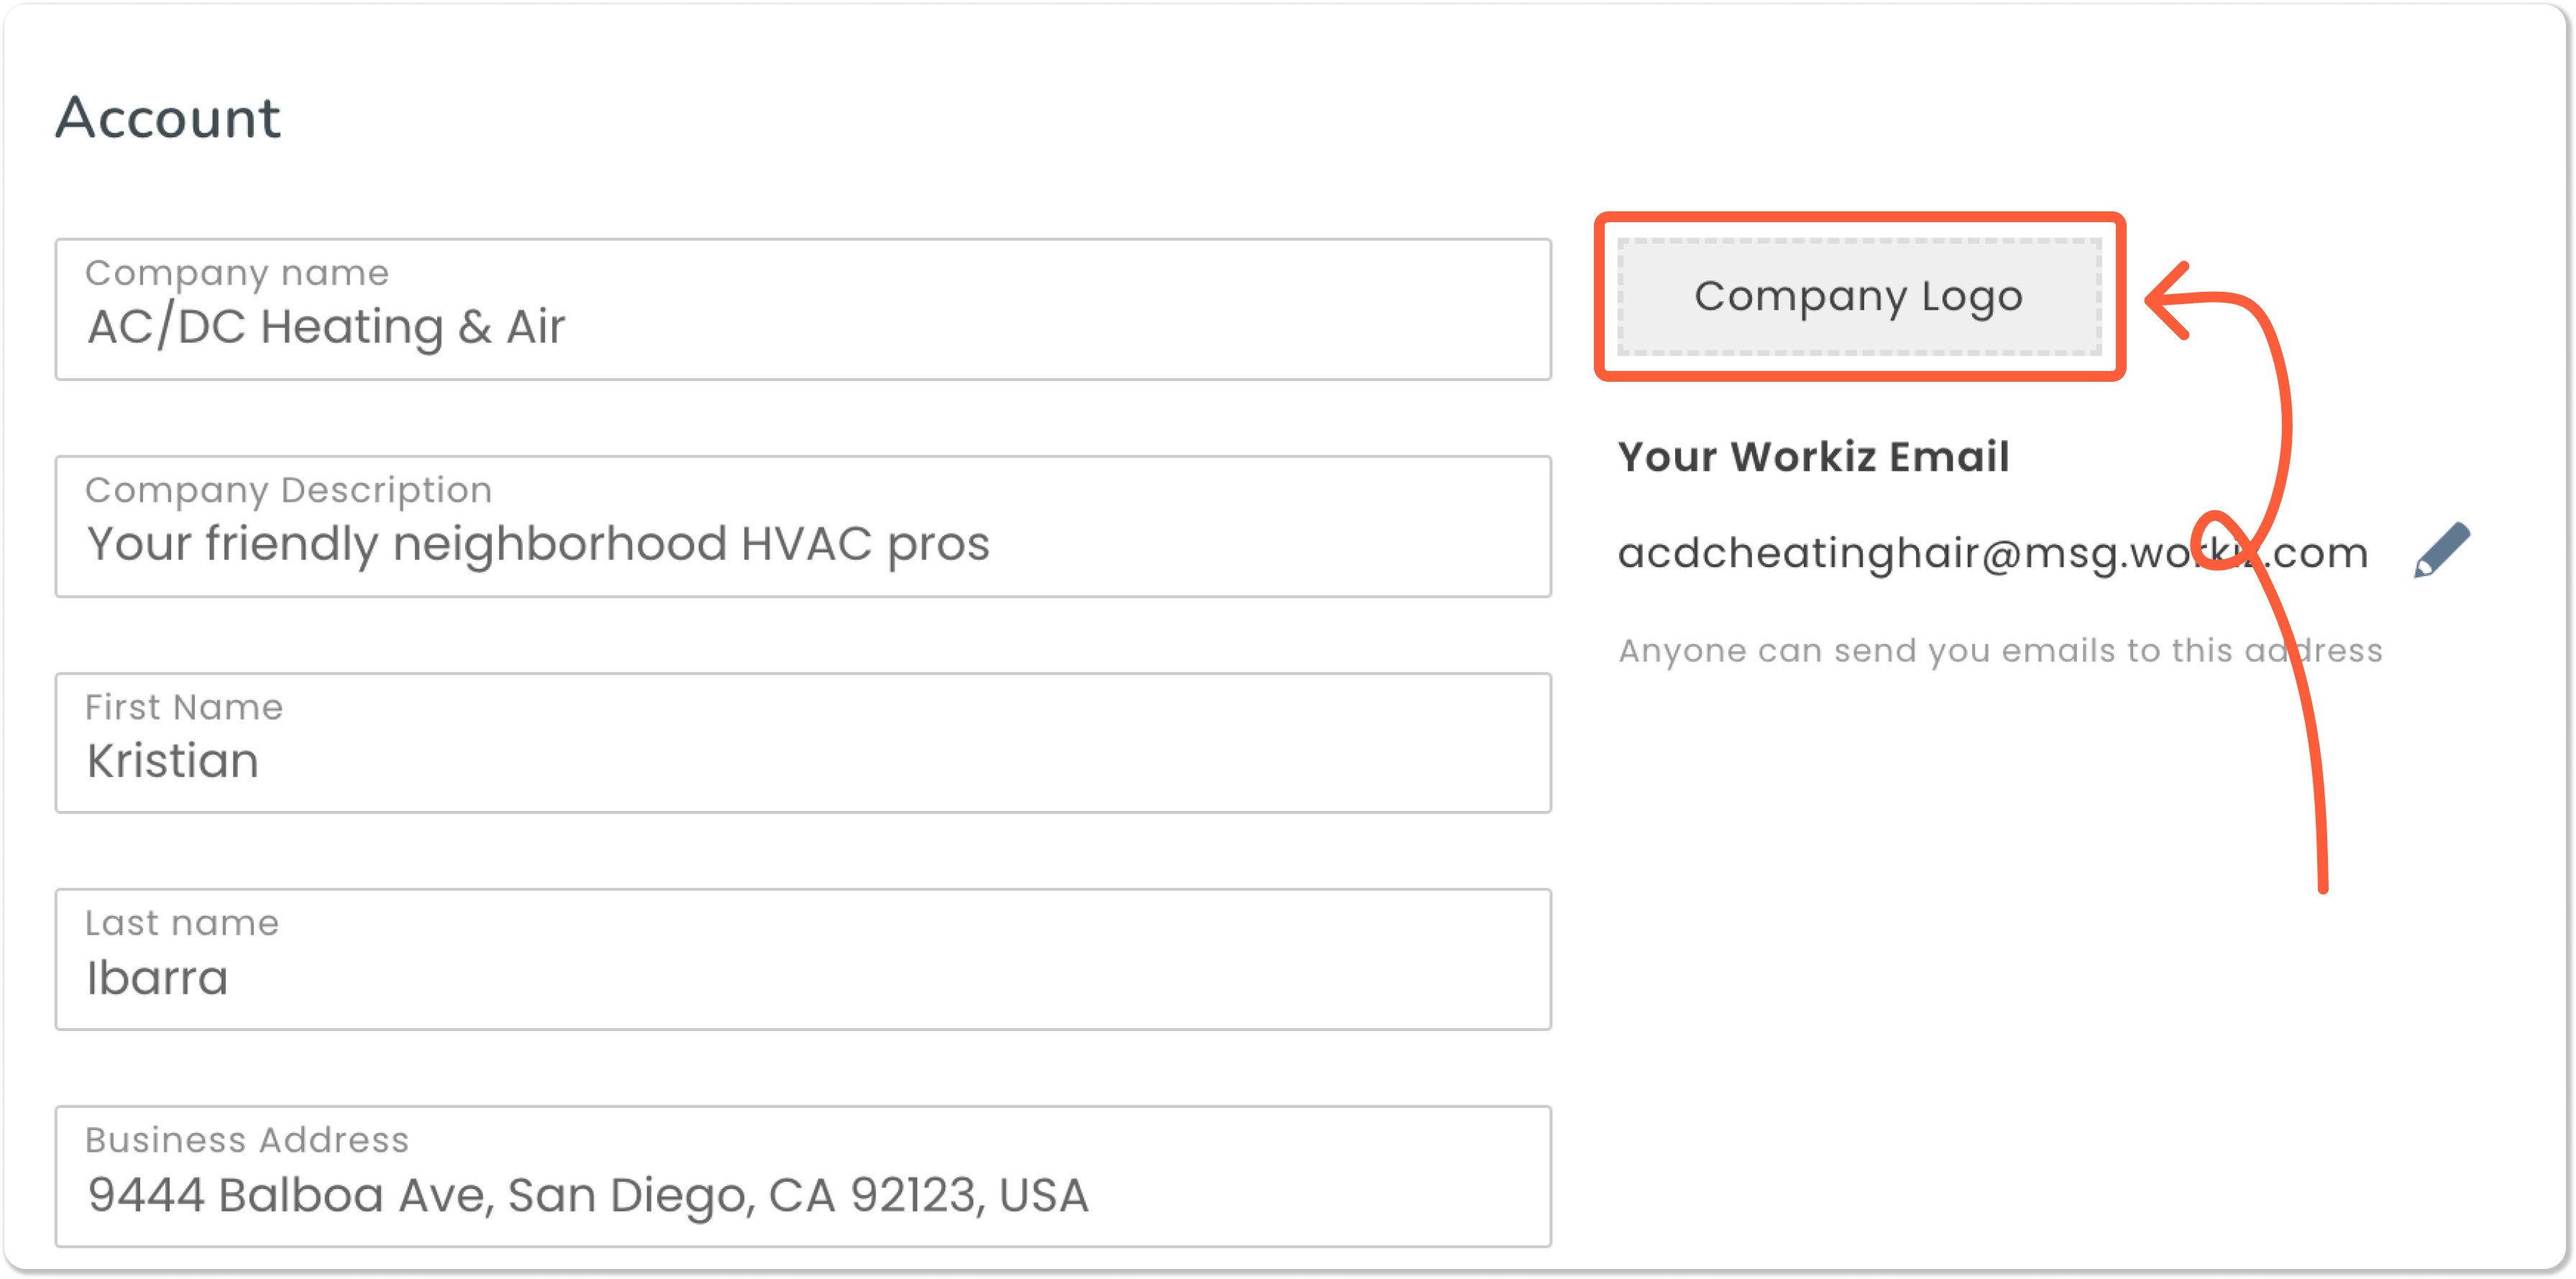
Task: Click the 'First Name' floating label
Action: pyautogui.click(x=184, y=707)
